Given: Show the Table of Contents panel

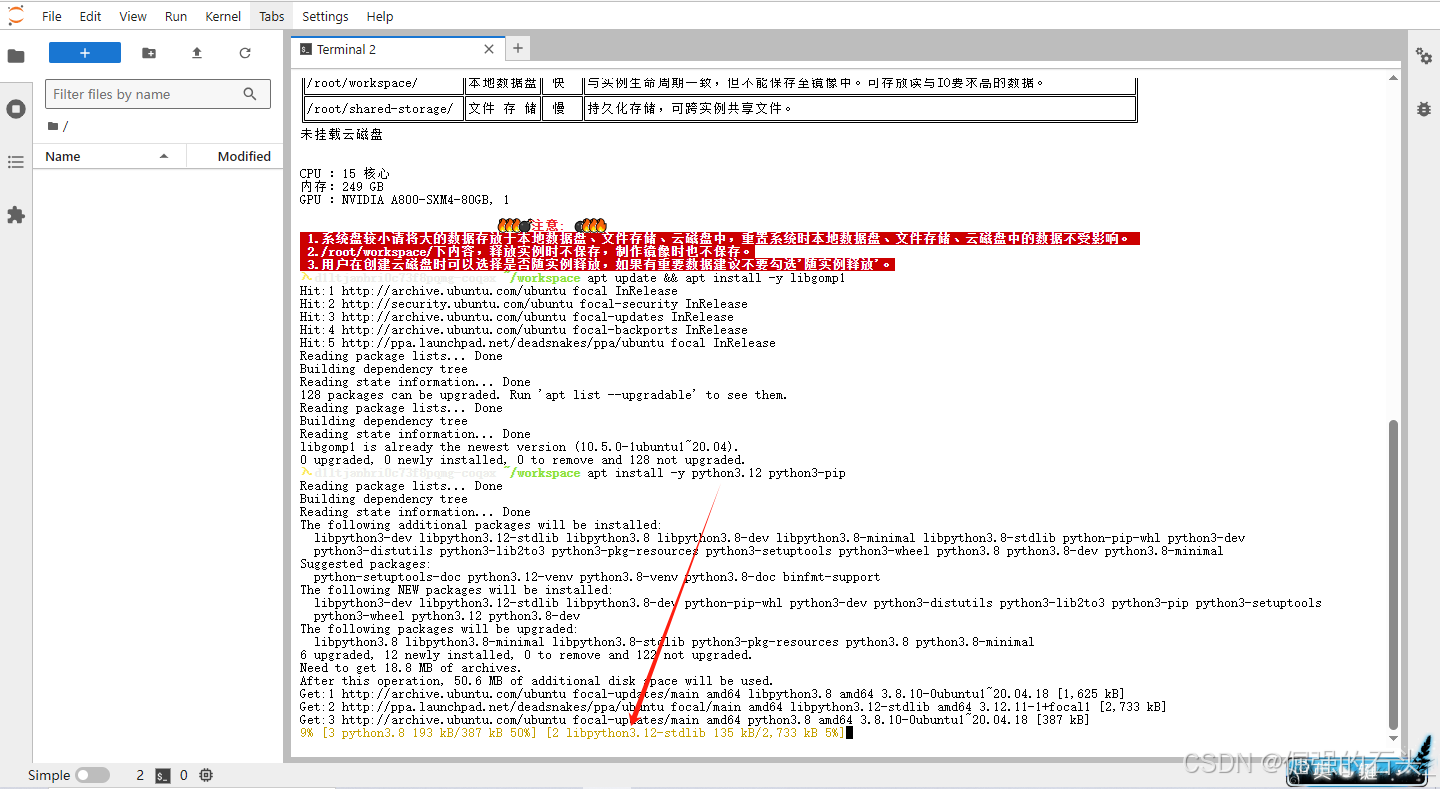Looking at the screenshot, I should coord(16,162).
